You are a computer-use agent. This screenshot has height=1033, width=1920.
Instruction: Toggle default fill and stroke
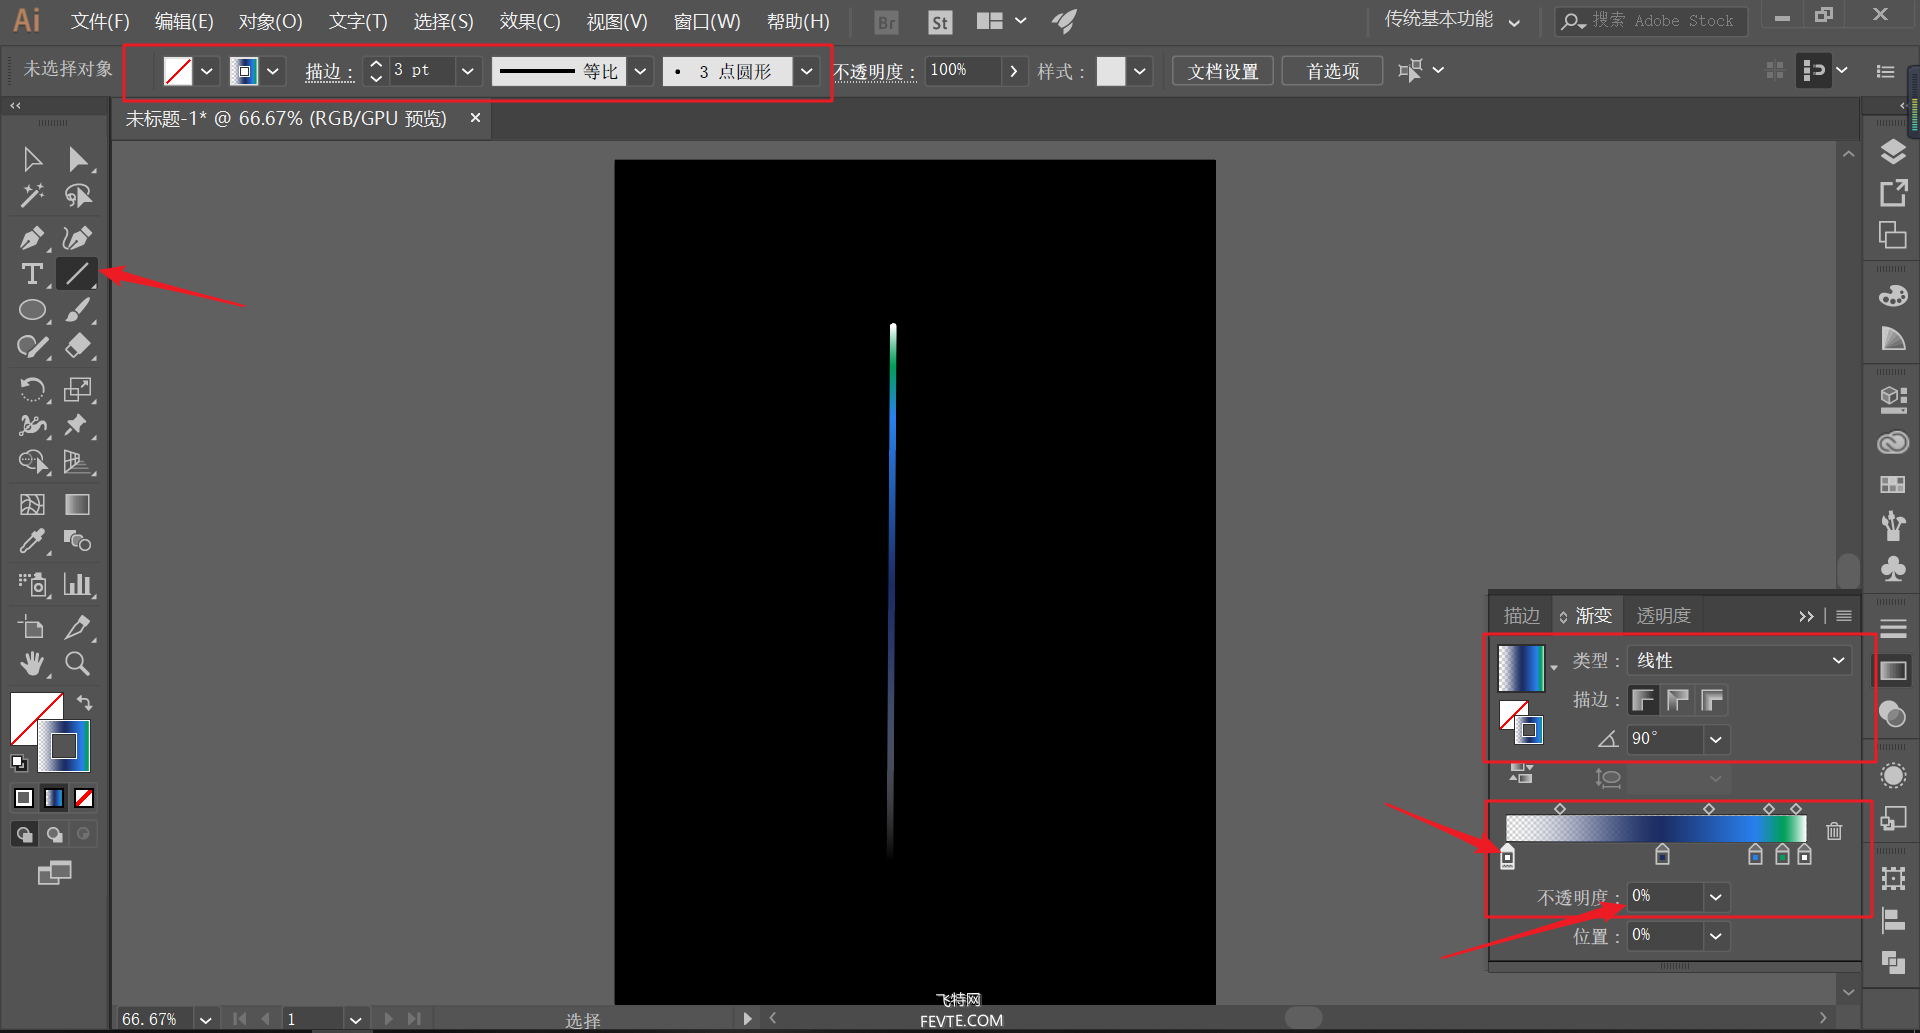[19, 762]
